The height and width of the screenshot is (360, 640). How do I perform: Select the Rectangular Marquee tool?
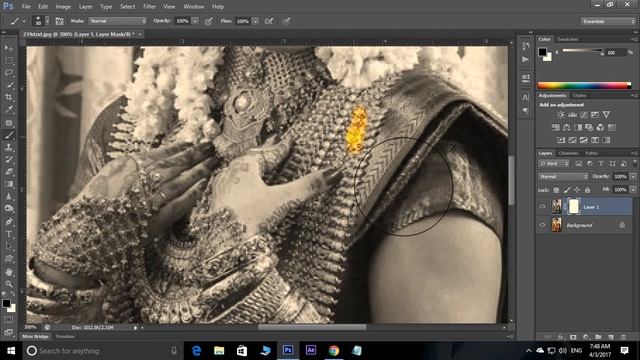[x=9, y=60]
